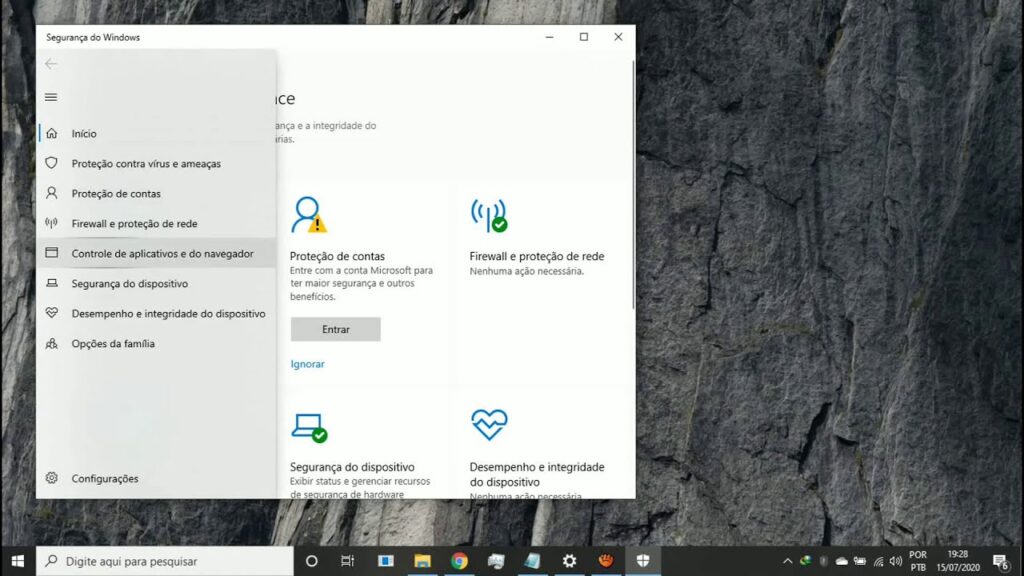1024x576 pixels.
Task: Open Proteção contra vírus e ameaças
Action: tap(146, 163)
